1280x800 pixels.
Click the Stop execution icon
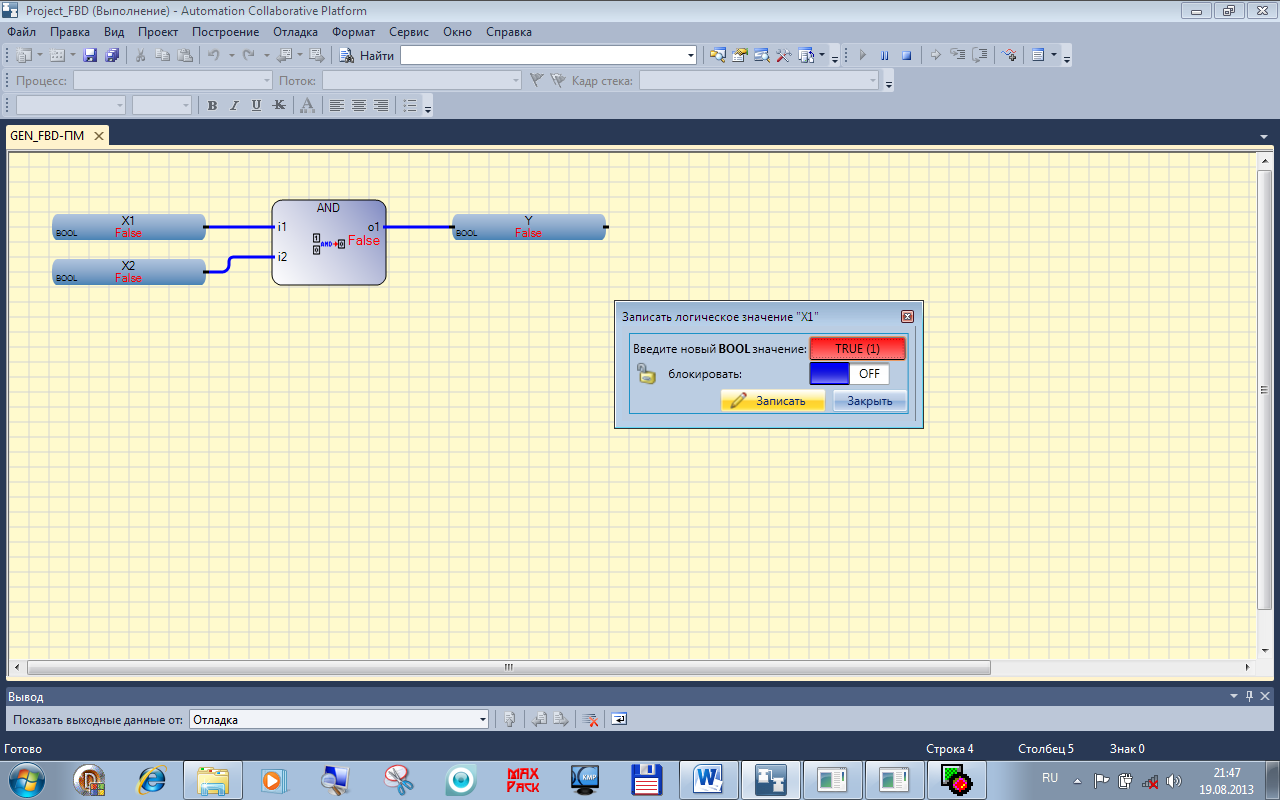coord(906,55)
